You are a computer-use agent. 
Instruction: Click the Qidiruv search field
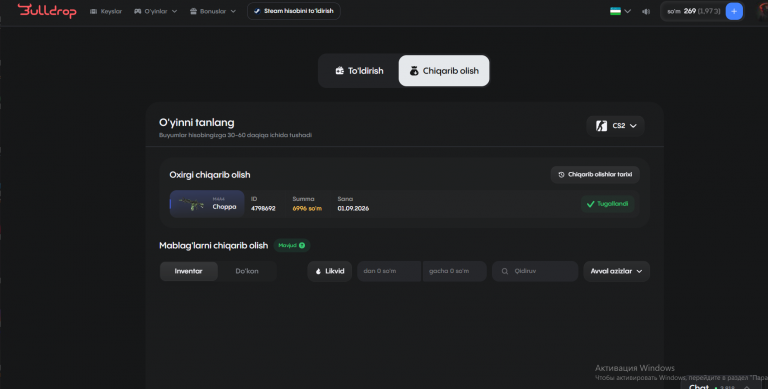click(535, 271)
